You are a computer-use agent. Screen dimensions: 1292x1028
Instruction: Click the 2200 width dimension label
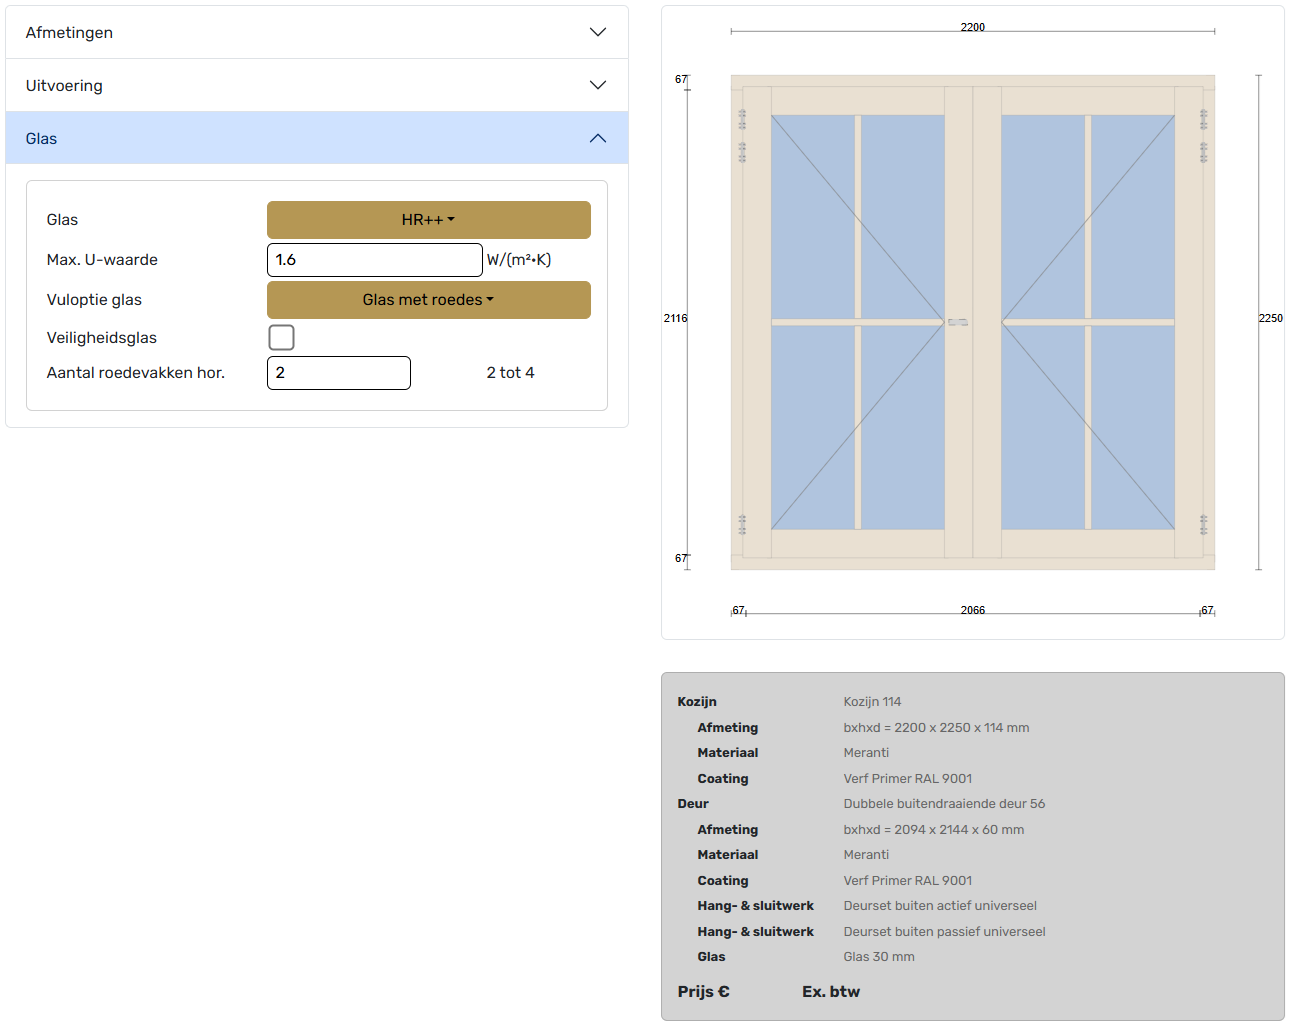[x=972, y=27]
